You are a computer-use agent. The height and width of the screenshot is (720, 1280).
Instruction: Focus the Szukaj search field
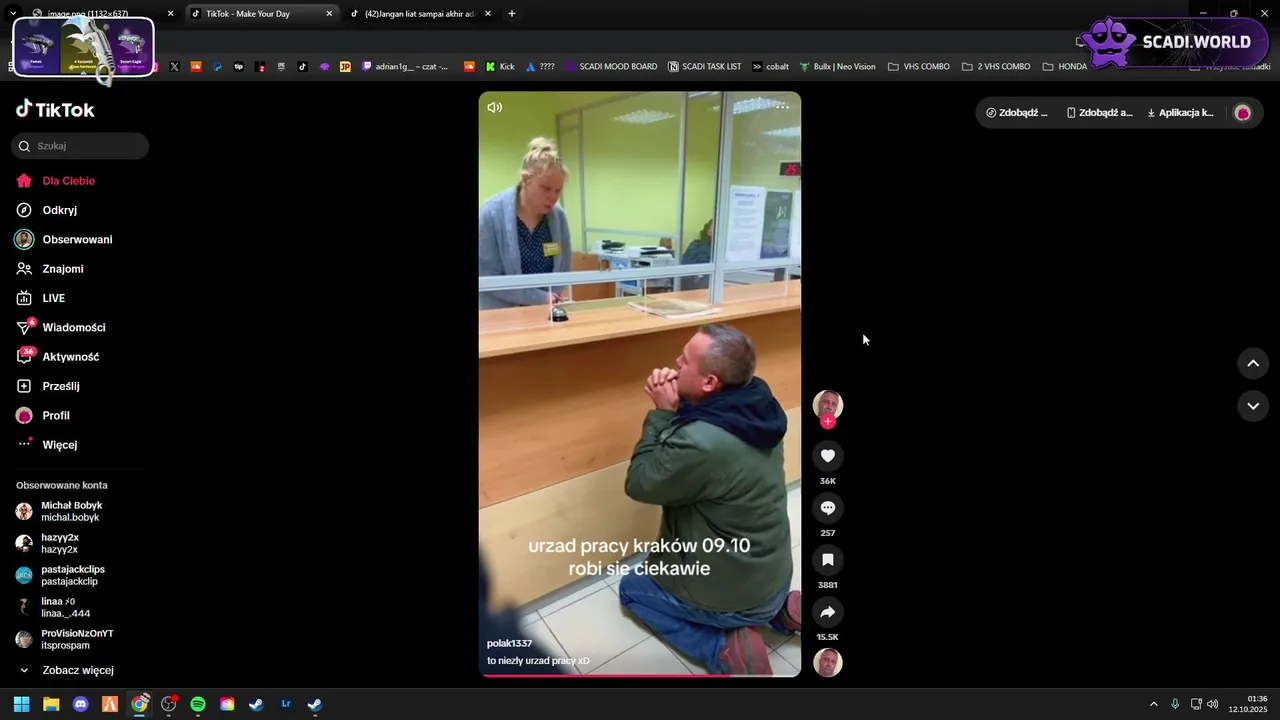tap(80, 146)
